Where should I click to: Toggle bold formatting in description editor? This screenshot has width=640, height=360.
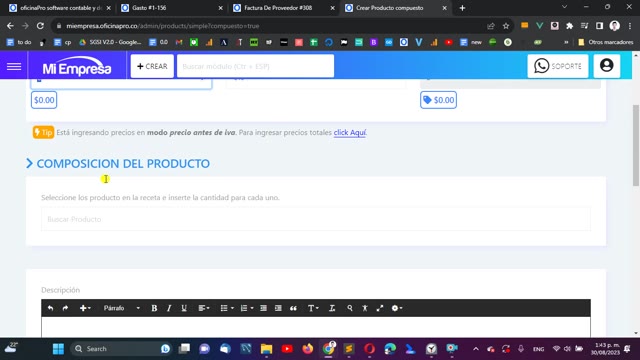pos(154,308)
